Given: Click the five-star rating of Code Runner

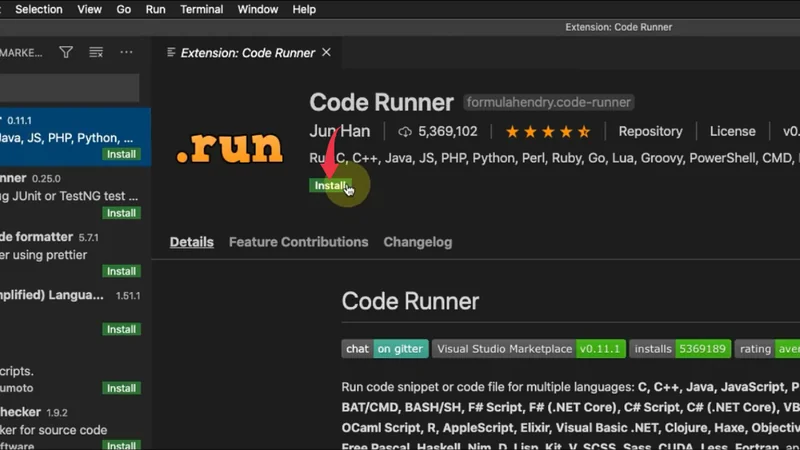Looking at the screenshot, I should tap(547, 132).
